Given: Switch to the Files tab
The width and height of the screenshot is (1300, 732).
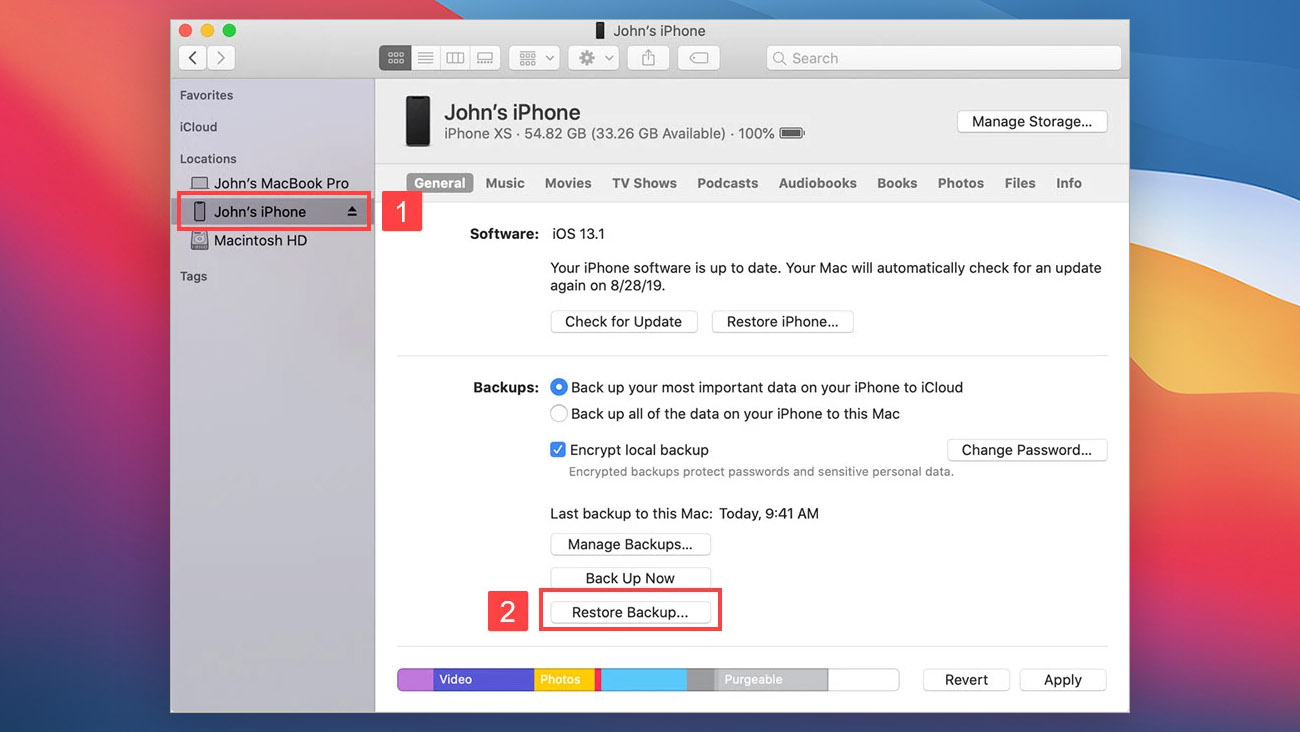Looking at the screenshot, I should pos(1020,183).
